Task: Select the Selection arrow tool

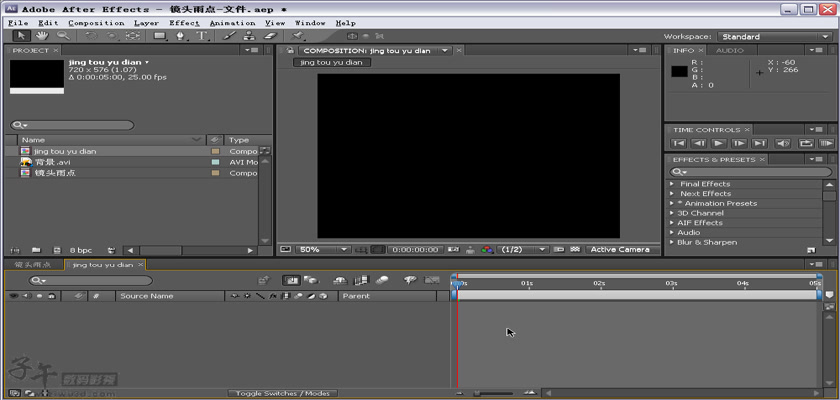Action: tap(21, 36)
